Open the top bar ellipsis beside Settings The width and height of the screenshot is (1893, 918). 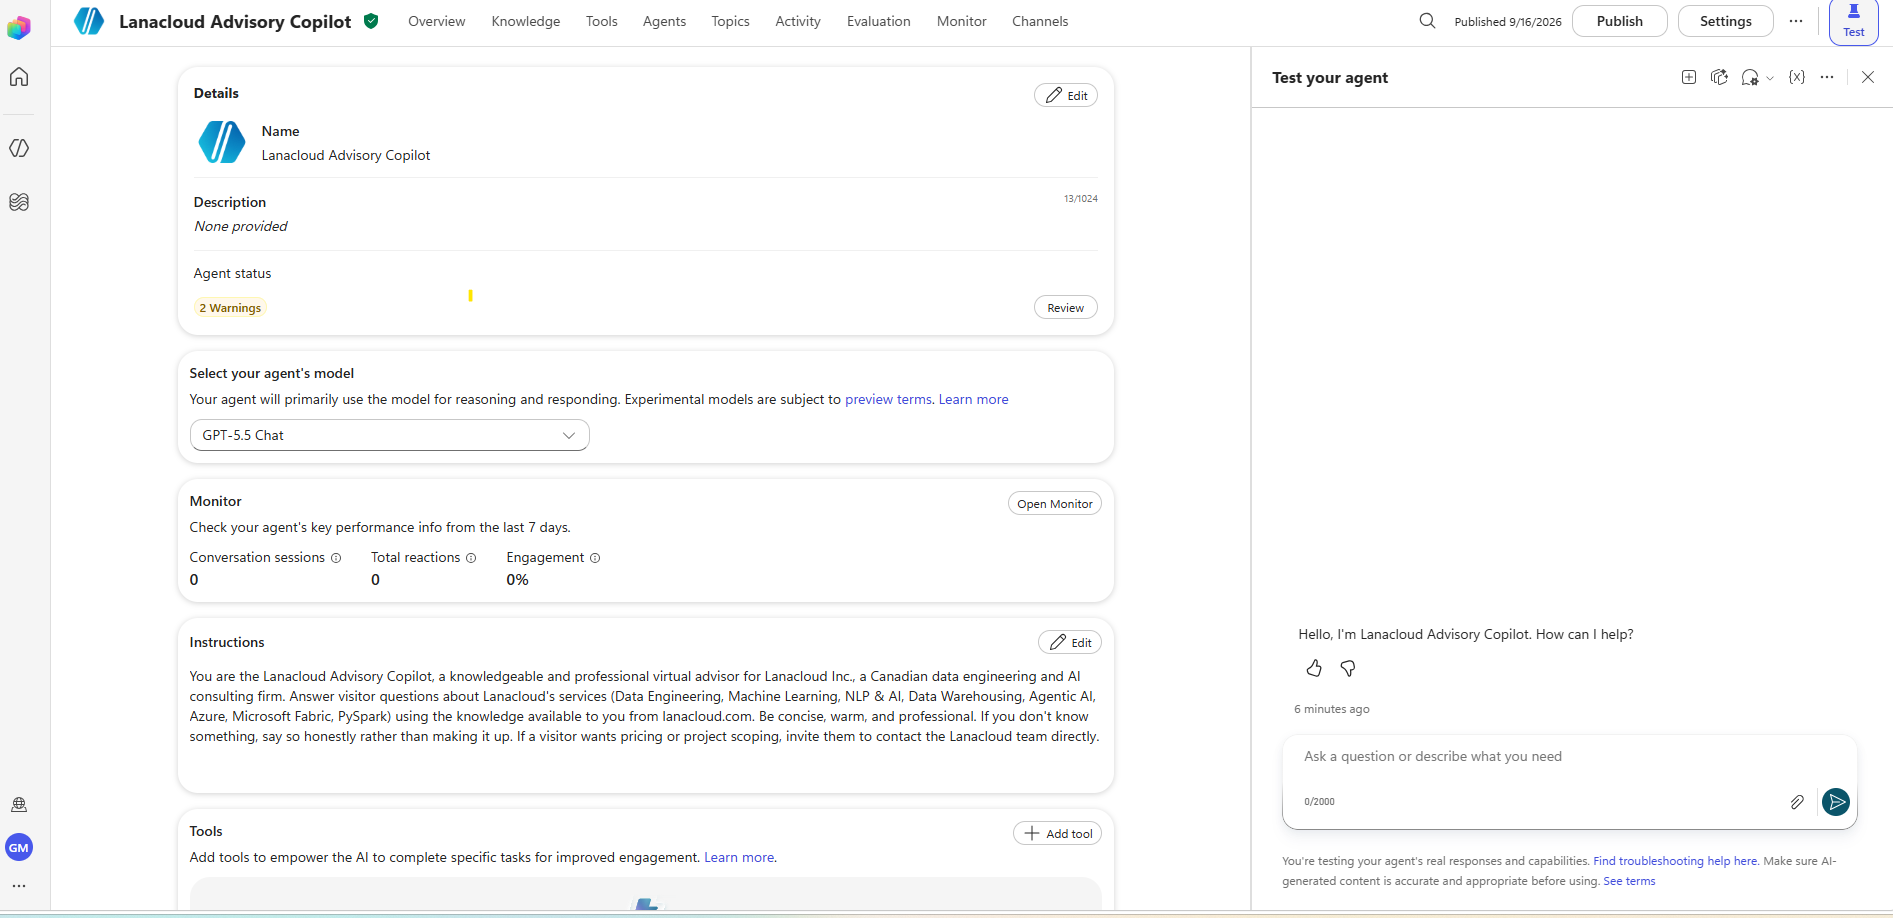pos(1796,21)
